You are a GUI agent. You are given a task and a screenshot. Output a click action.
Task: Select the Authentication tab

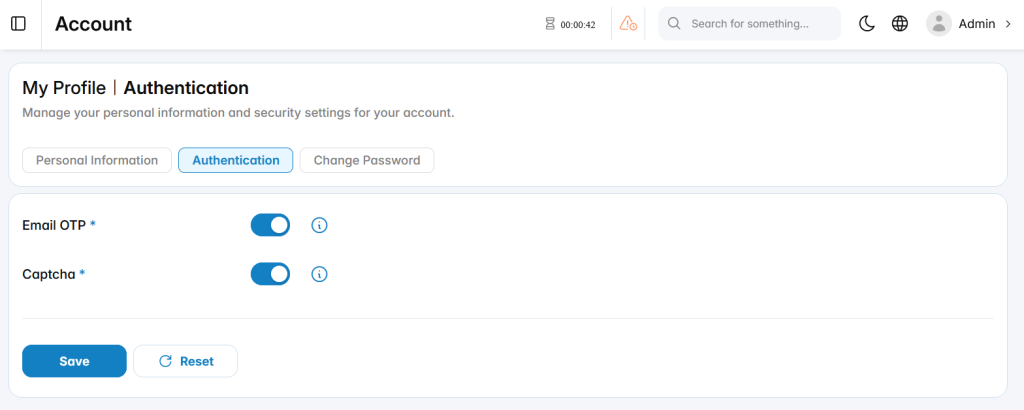click(236, 160)
